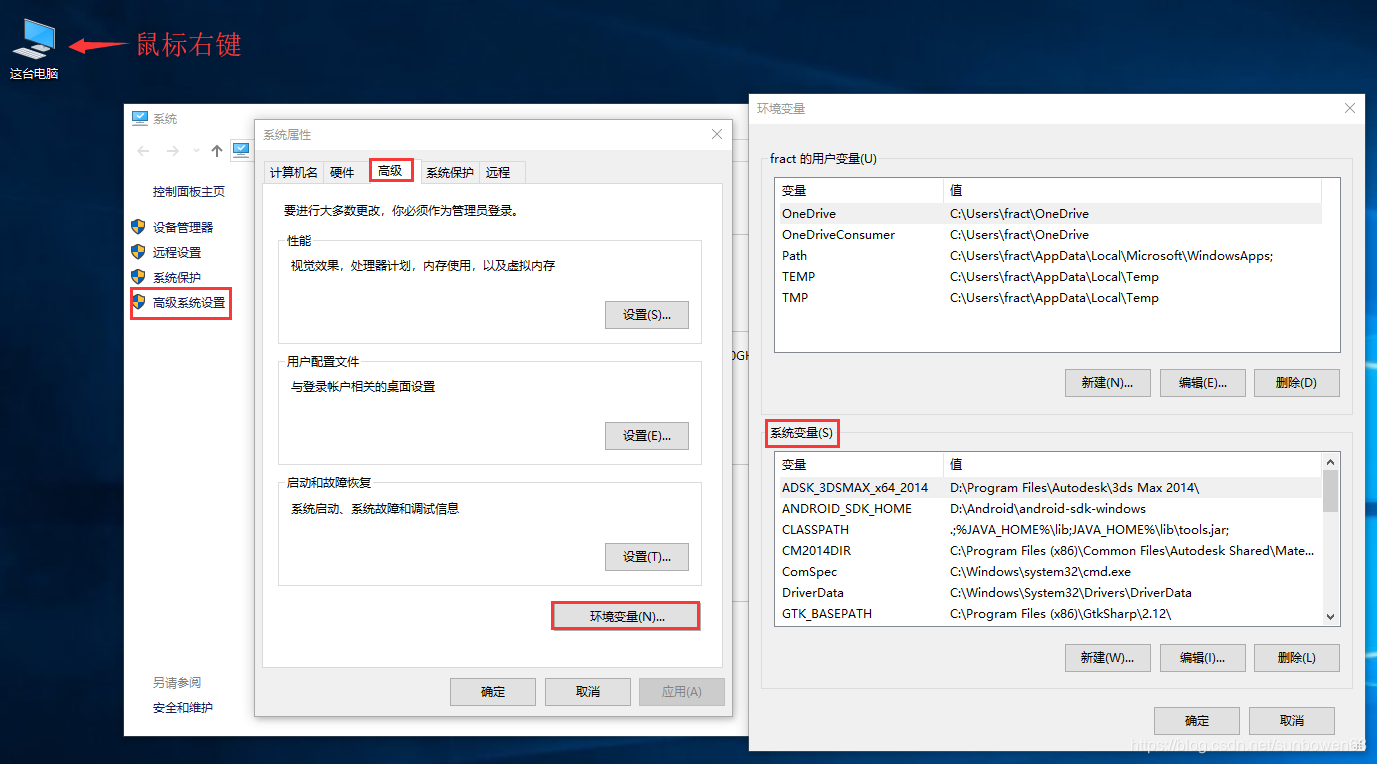Confirm 环境变量 dialog with 确定
The image size is (1377, 764).
point(1197,721)
